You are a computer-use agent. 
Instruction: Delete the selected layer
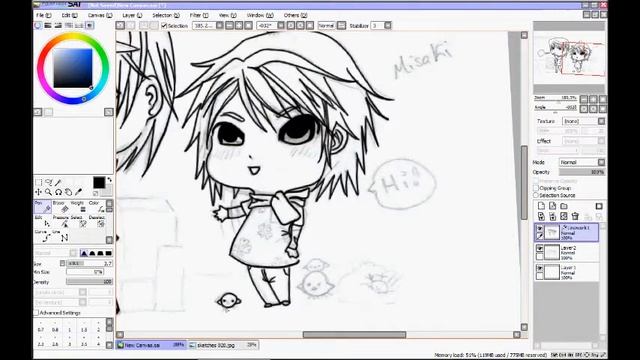coord(575,216)
